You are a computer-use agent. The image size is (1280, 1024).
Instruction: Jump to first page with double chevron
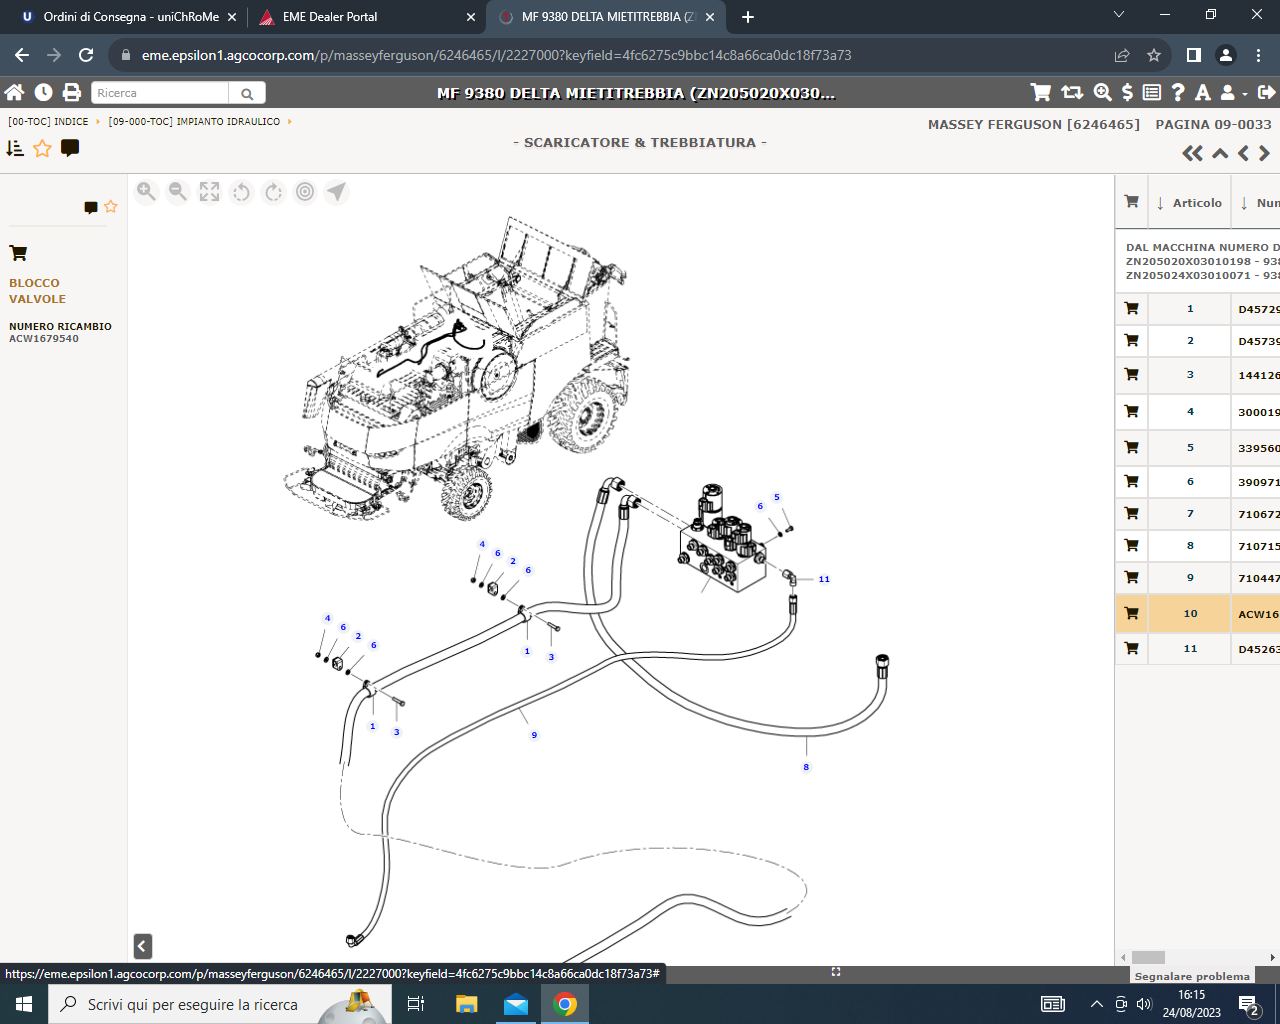[1192, 153]
